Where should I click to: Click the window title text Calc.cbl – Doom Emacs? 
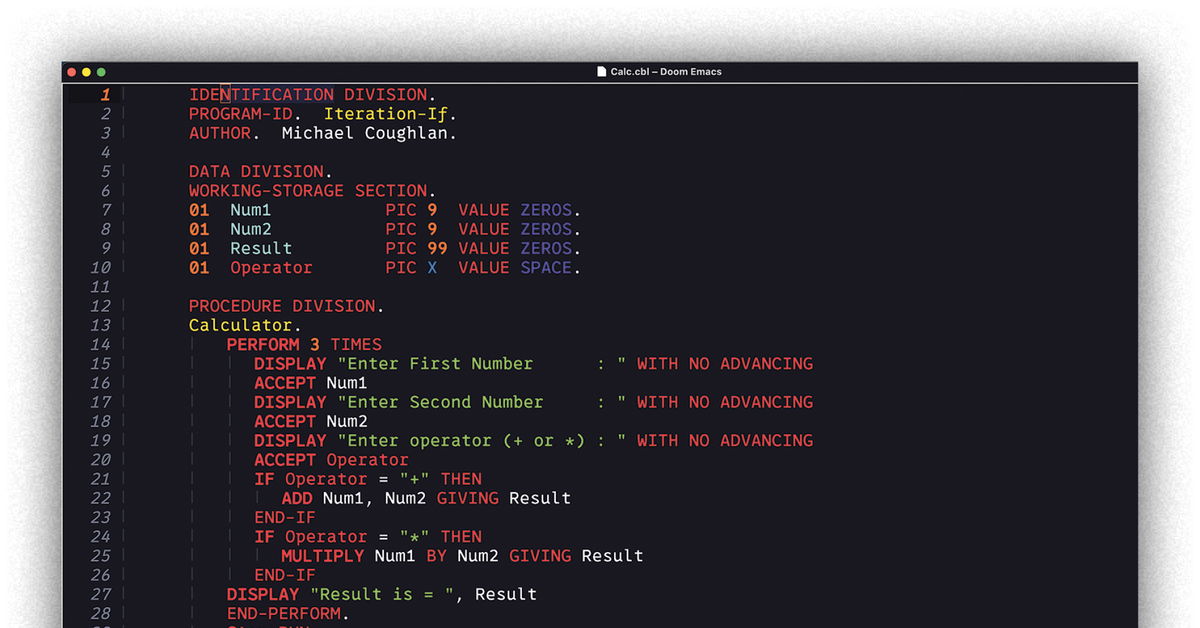[666, 72]
